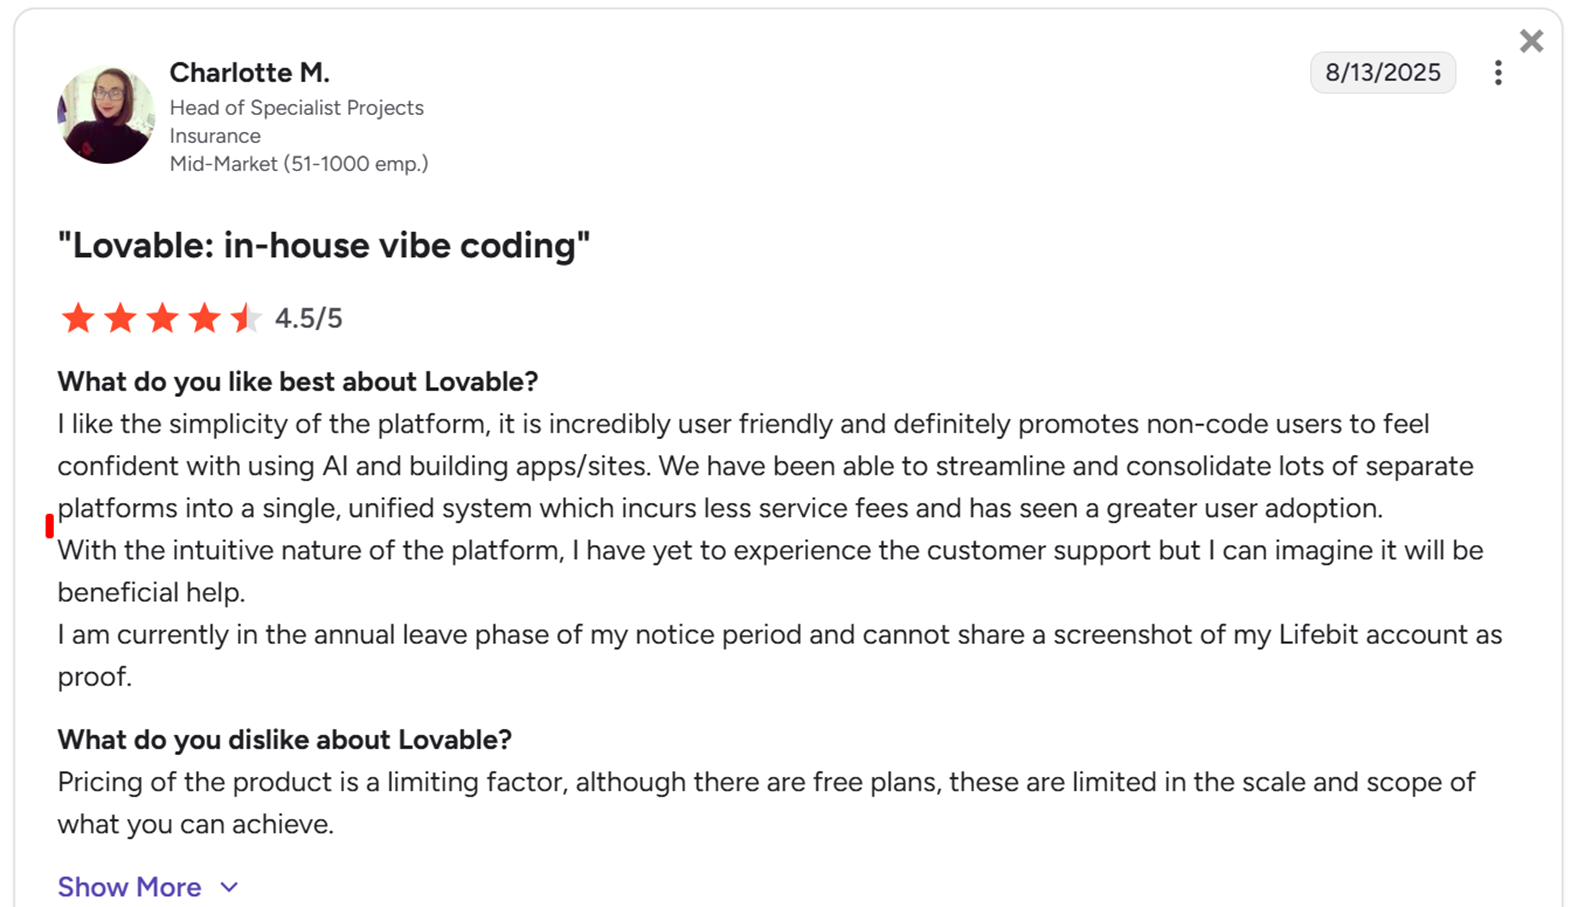Click the red highlight marker on the left edge
Screen dimensions: 1578x907
click(48, 524)
